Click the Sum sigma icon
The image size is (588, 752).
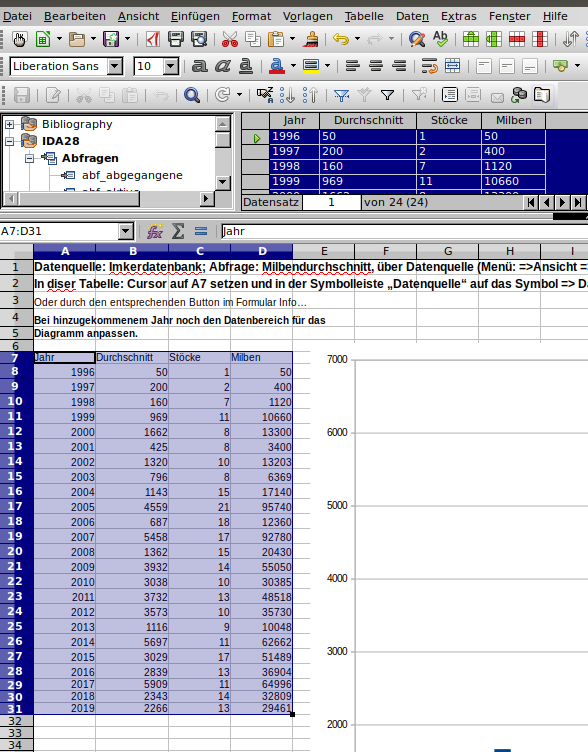[178, 231]
